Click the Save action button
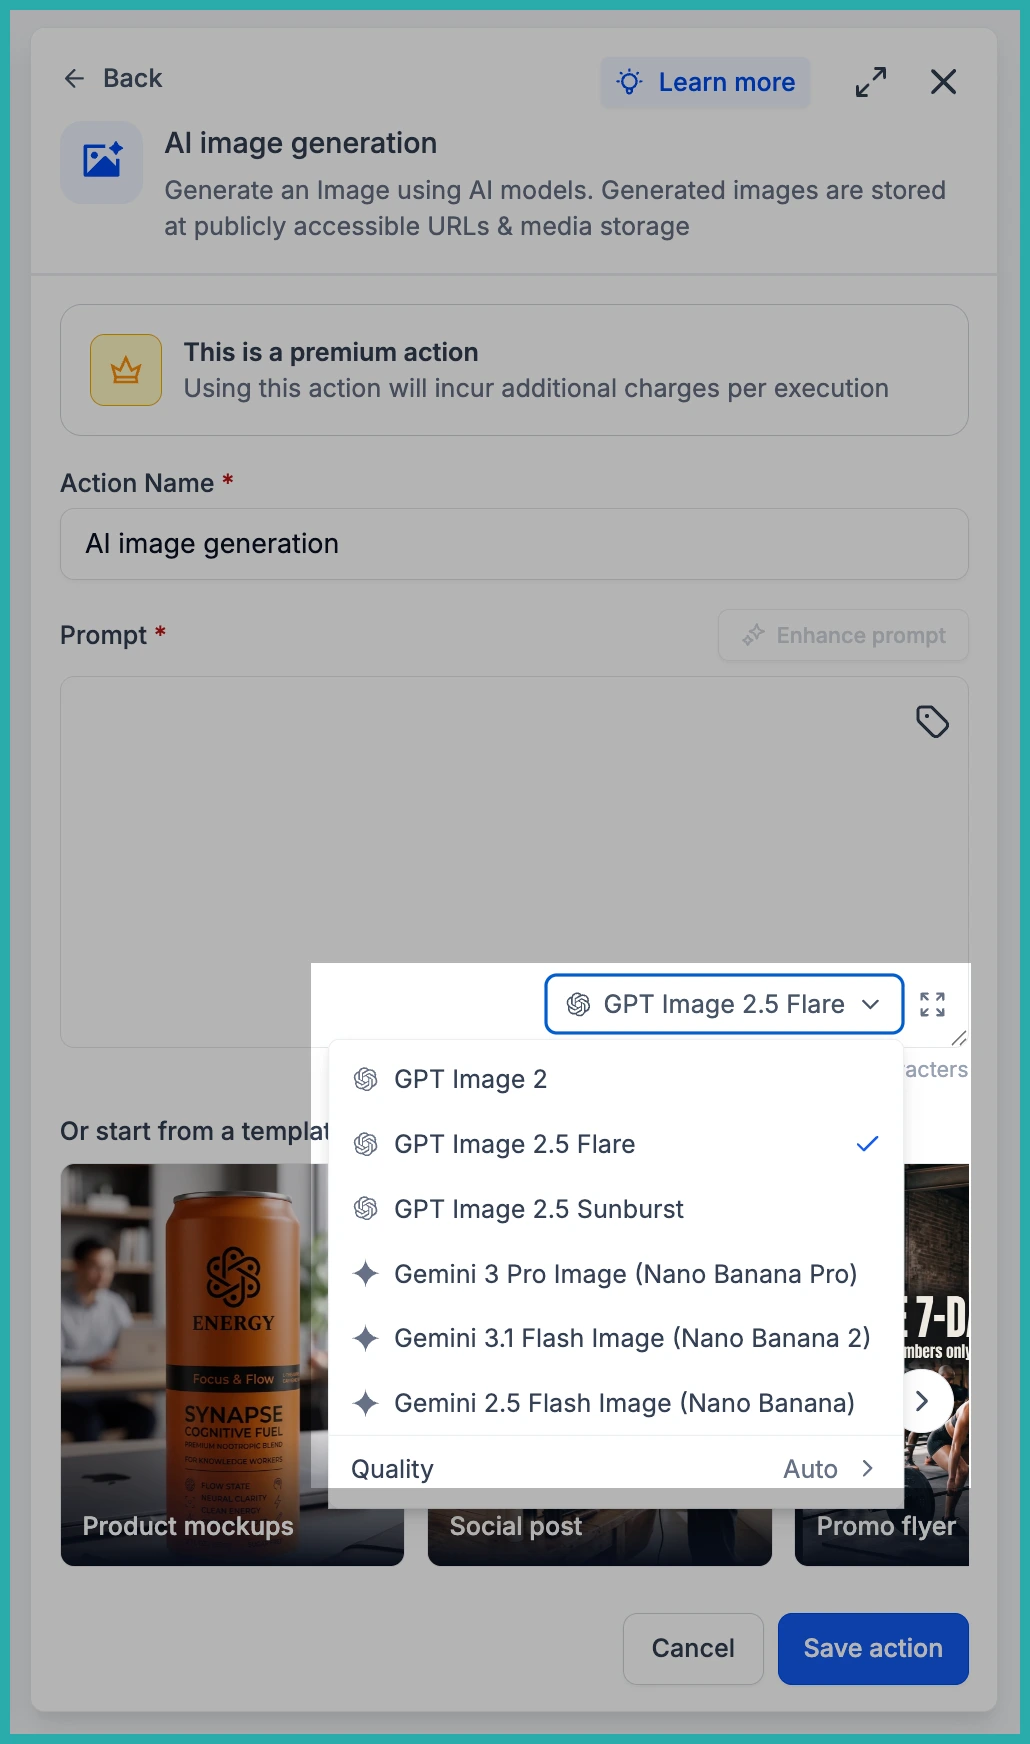 (x=873, y=1648)
